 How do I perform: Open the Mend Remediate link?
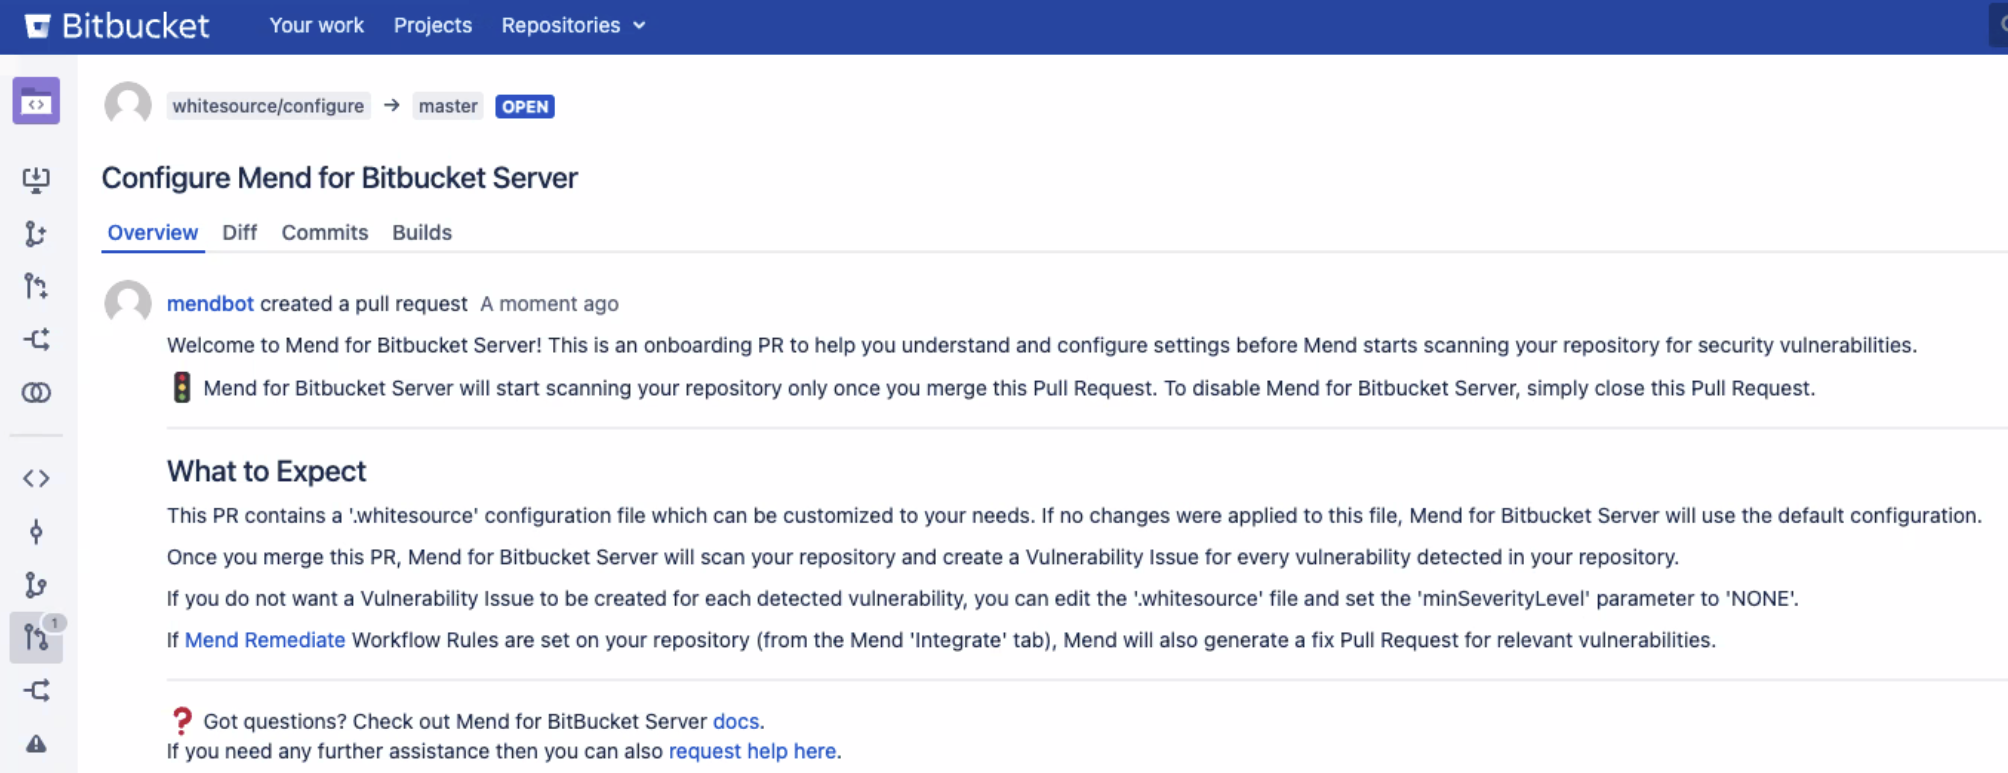point(265,640)
